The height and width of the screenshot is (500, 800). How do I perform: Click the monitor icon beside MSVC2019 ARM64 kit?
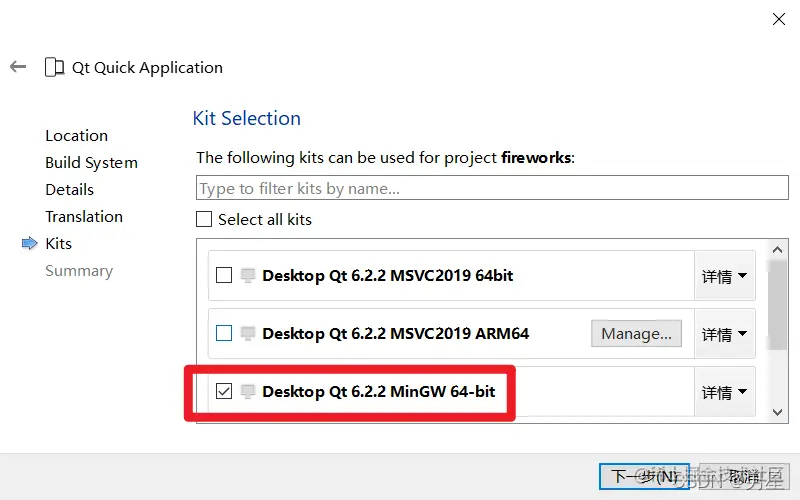pyautogui.click(x=248, y=334)
